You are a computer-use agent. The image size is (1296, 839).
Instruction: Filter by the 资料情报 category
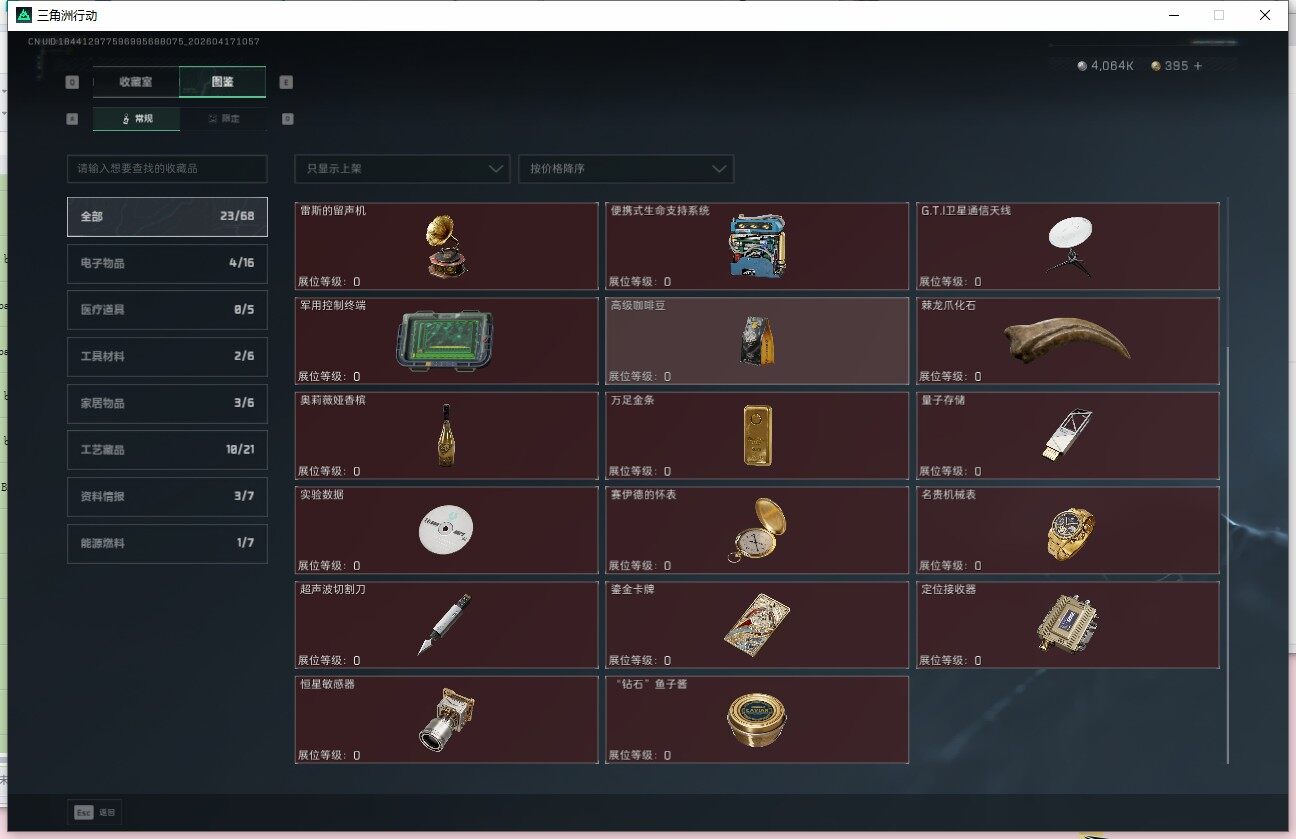pyautogui.click(x=167, y=496)
